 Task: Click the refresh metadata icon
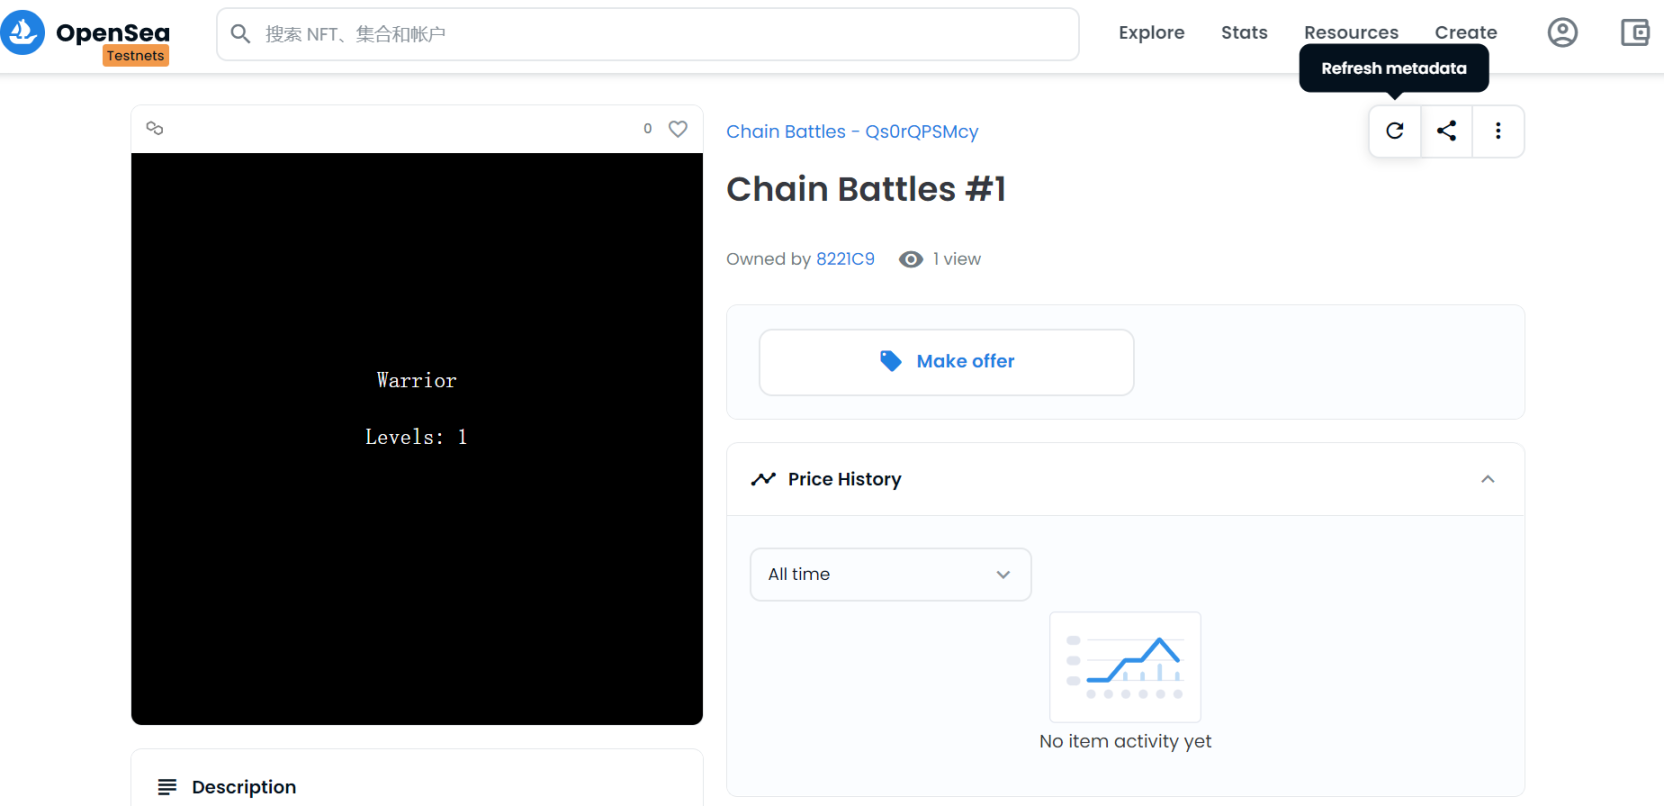[1395, 131]
